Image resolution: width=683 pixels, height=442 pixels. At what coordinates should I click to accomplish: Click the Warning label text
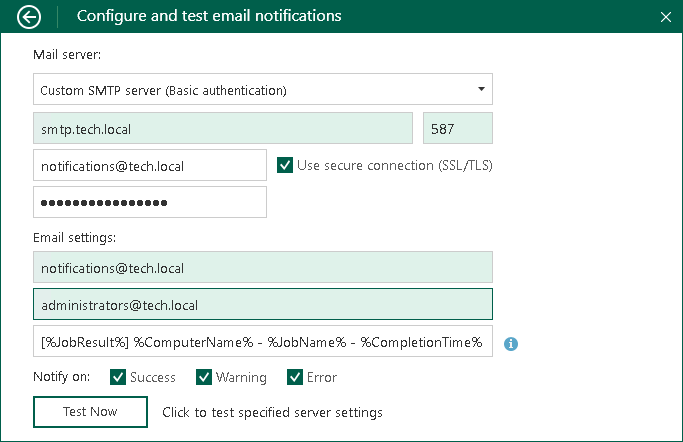click(241, 378)
